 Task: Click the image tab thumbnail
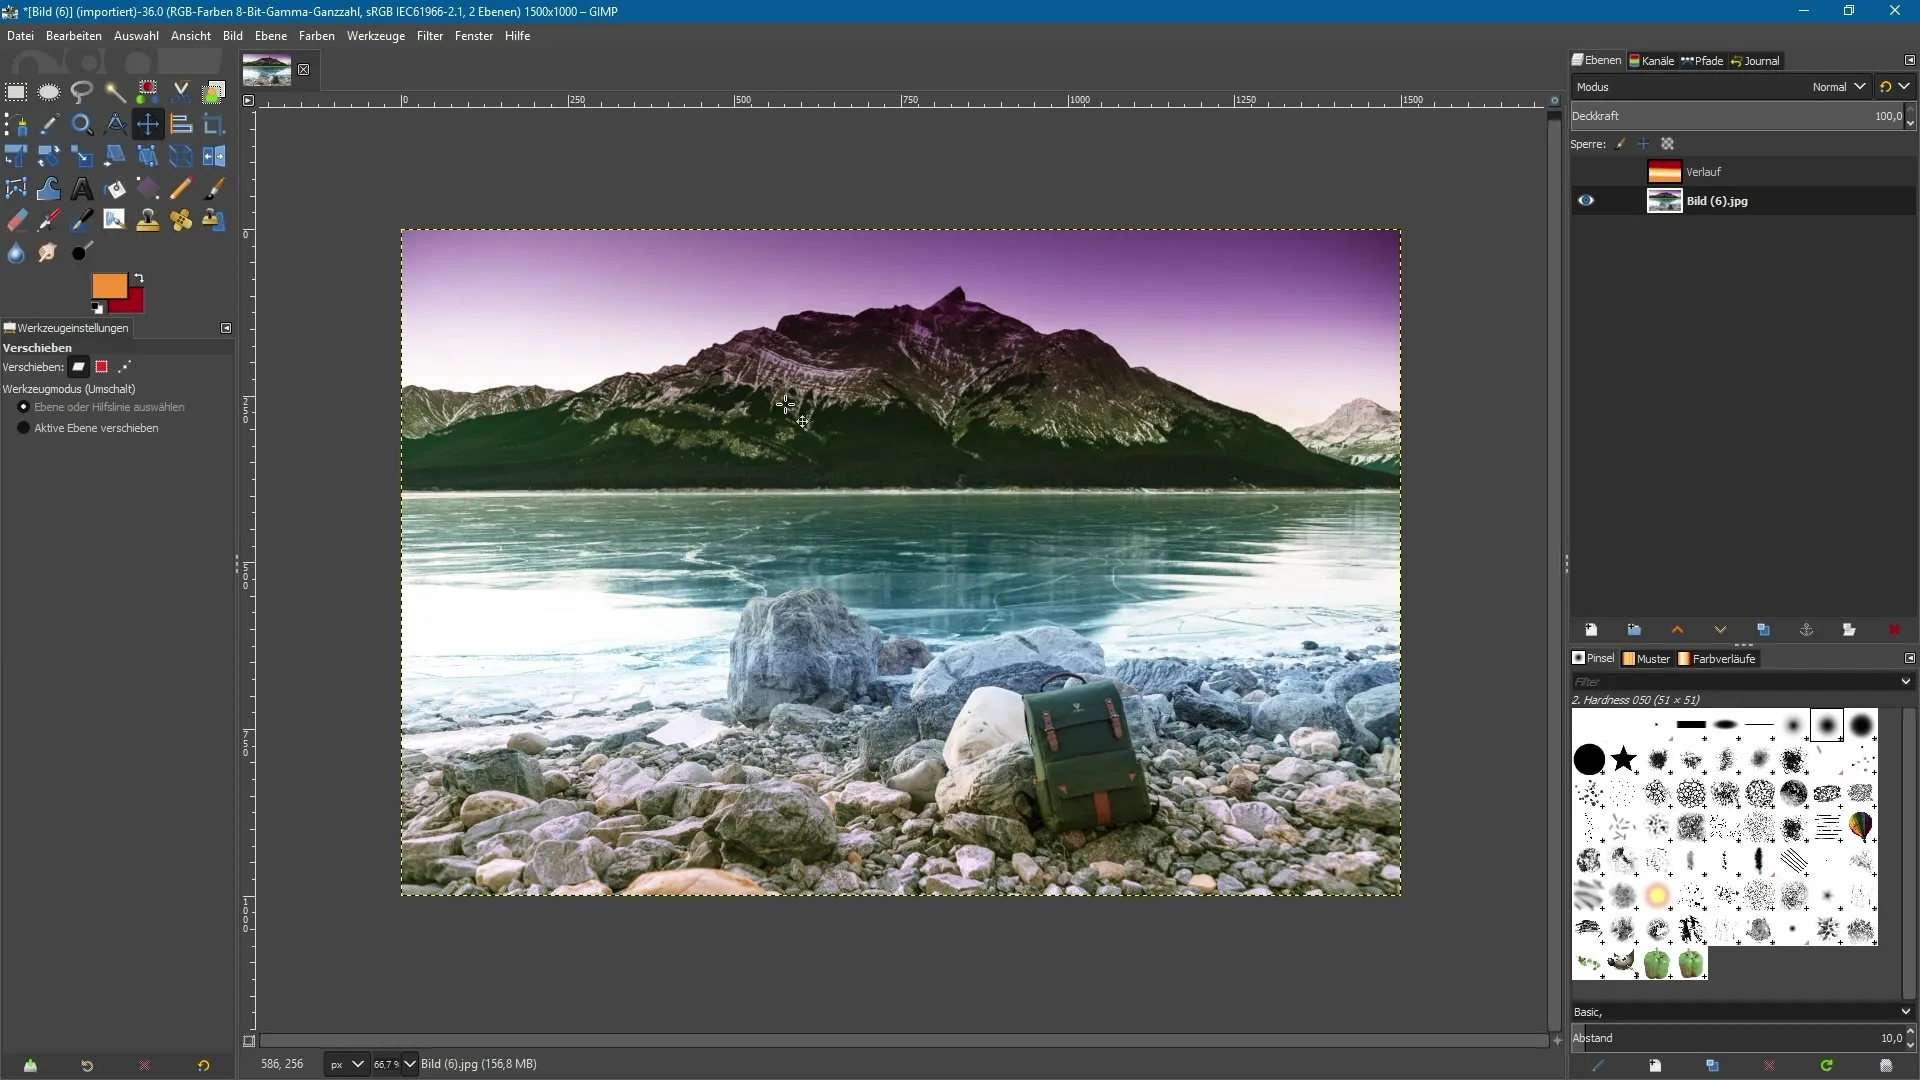(267, 70)
